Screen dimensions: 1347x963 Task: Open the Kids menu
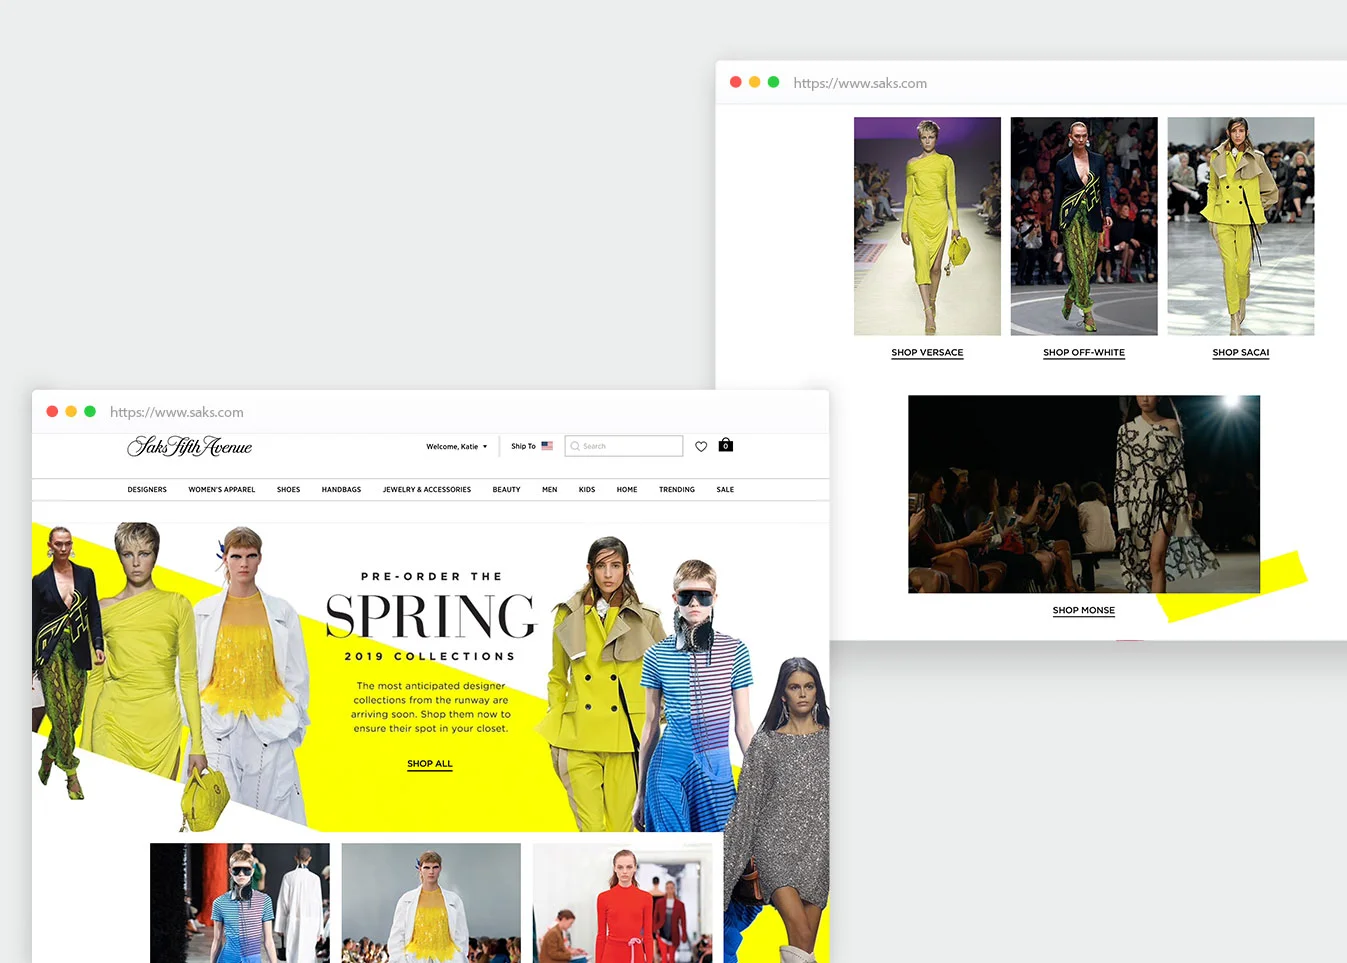587,490
